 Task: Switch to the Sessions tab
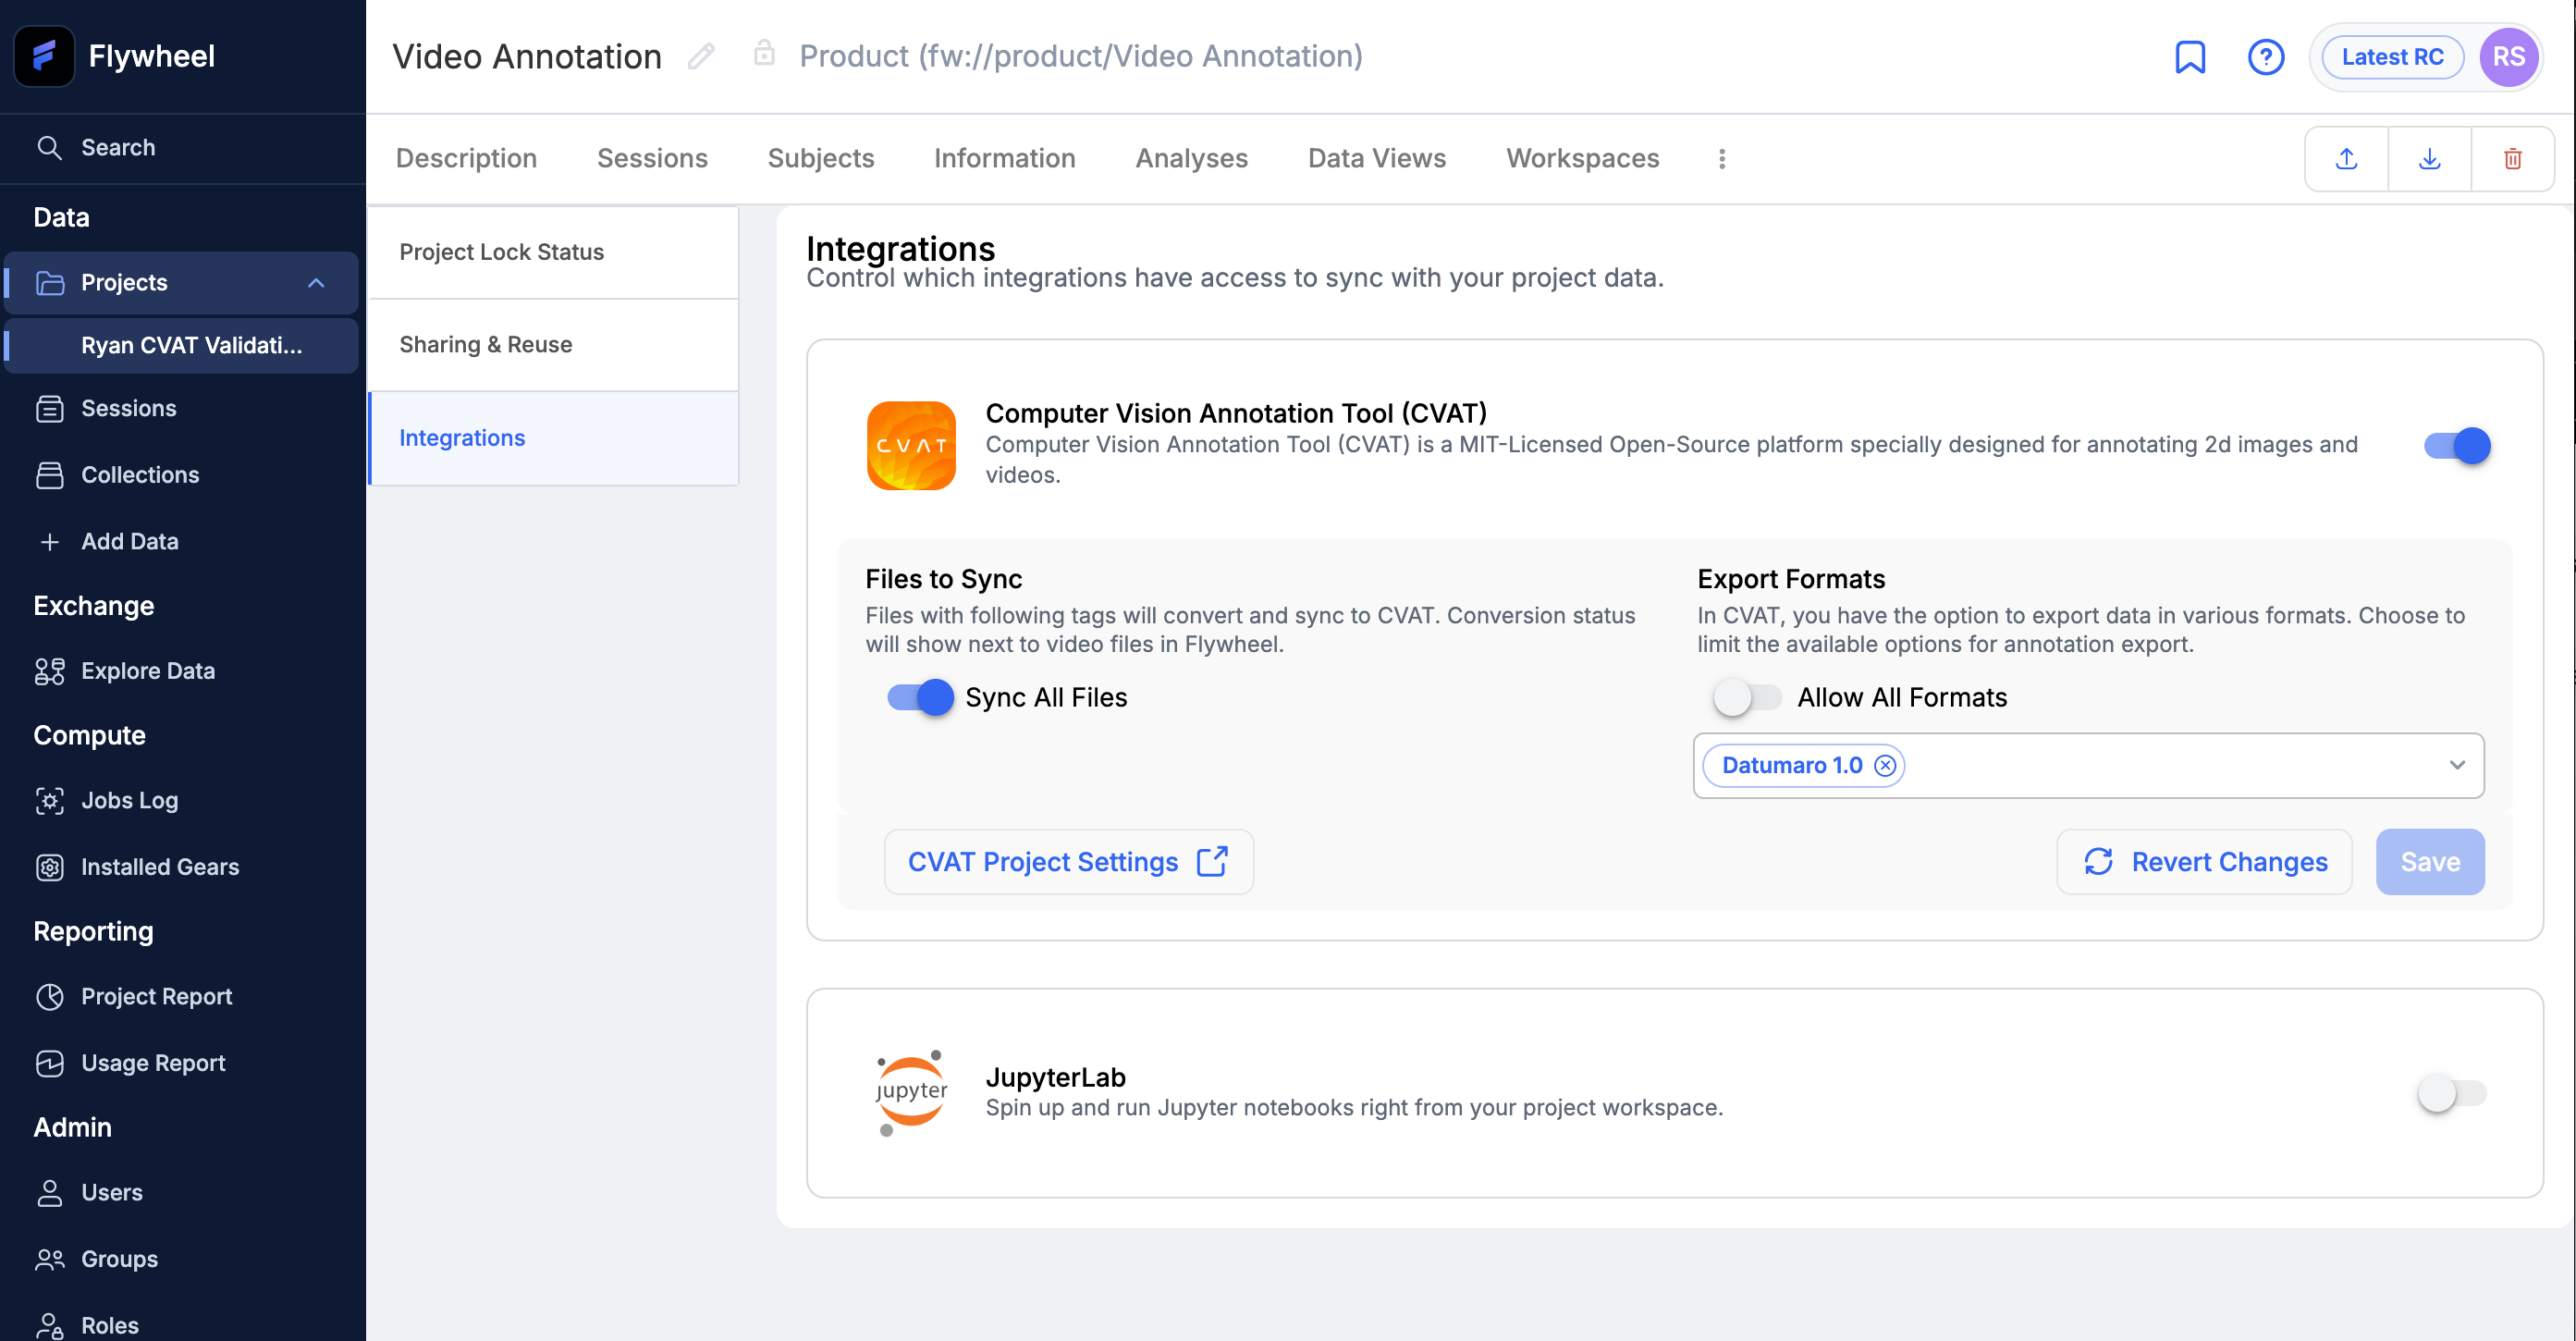[652, 158]
